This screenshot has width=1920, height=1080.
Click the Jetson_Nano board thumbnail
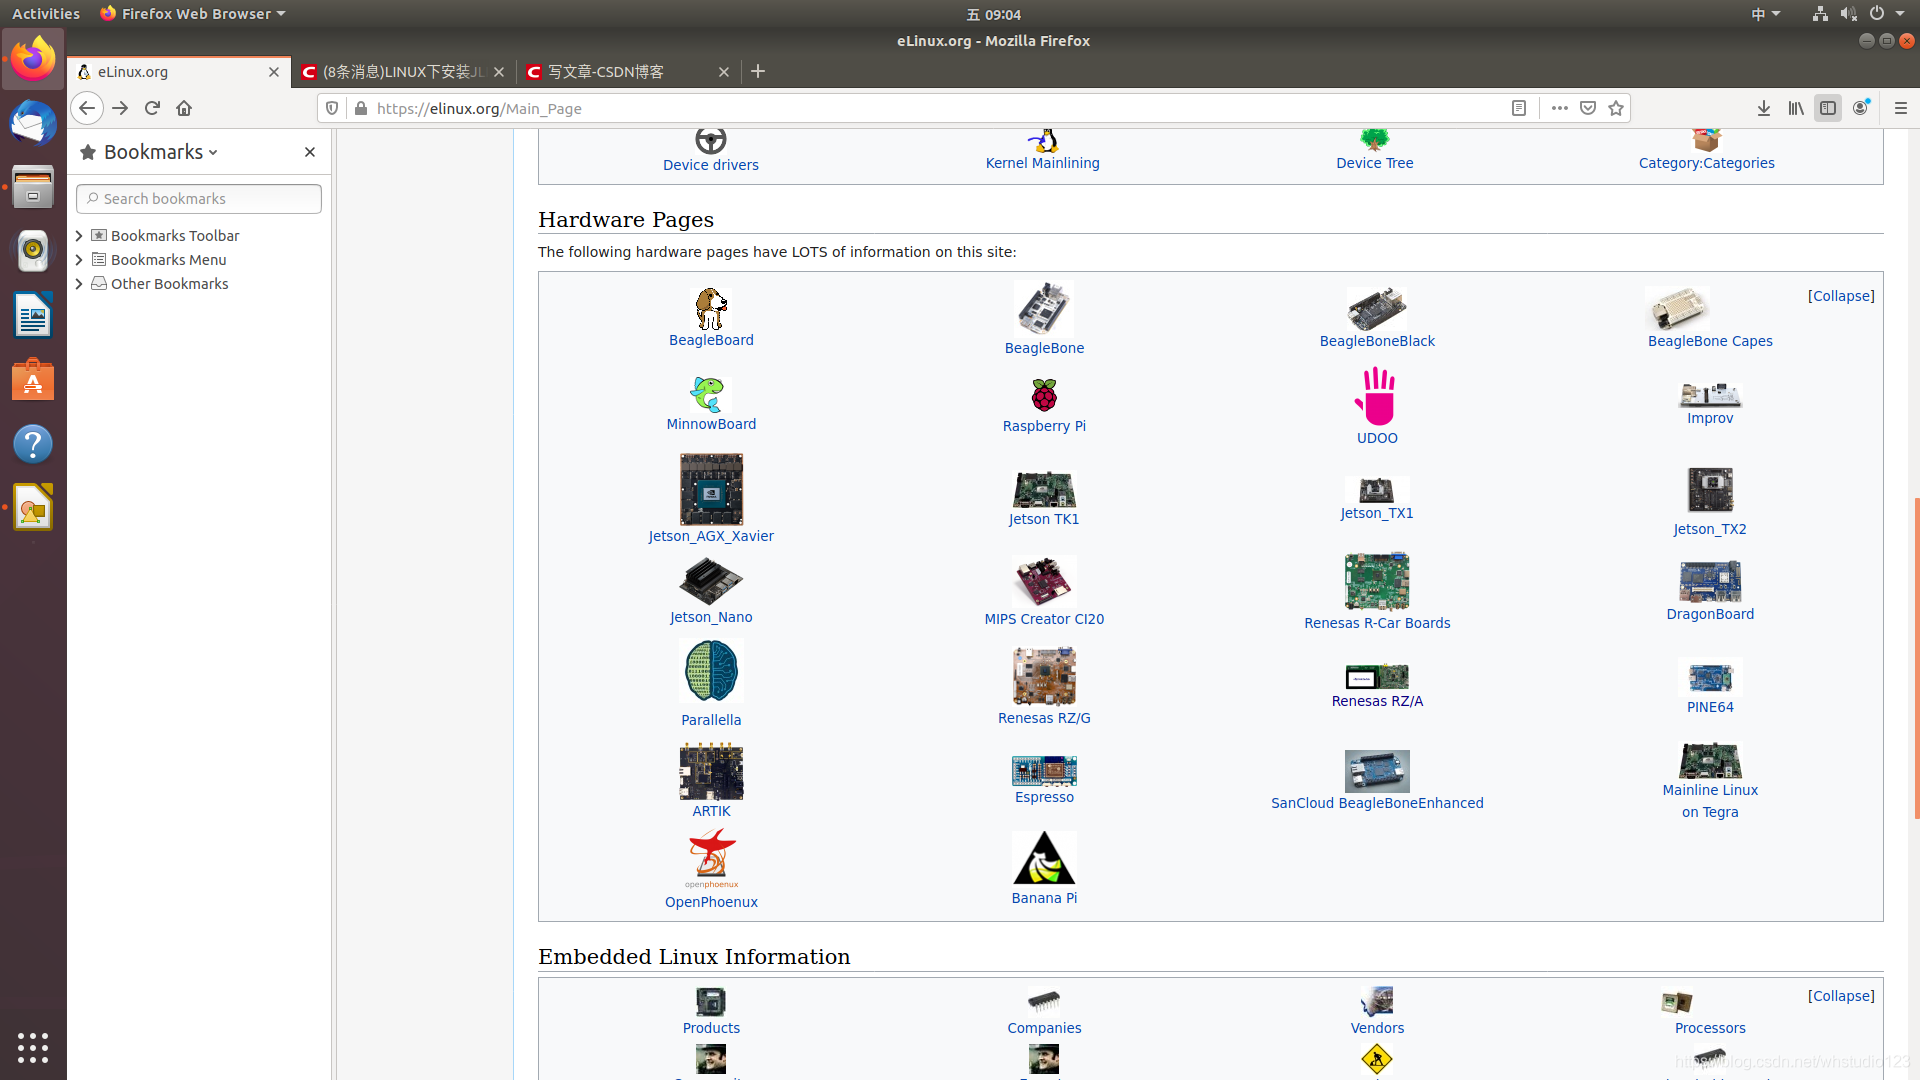click(x=711, y=581)
